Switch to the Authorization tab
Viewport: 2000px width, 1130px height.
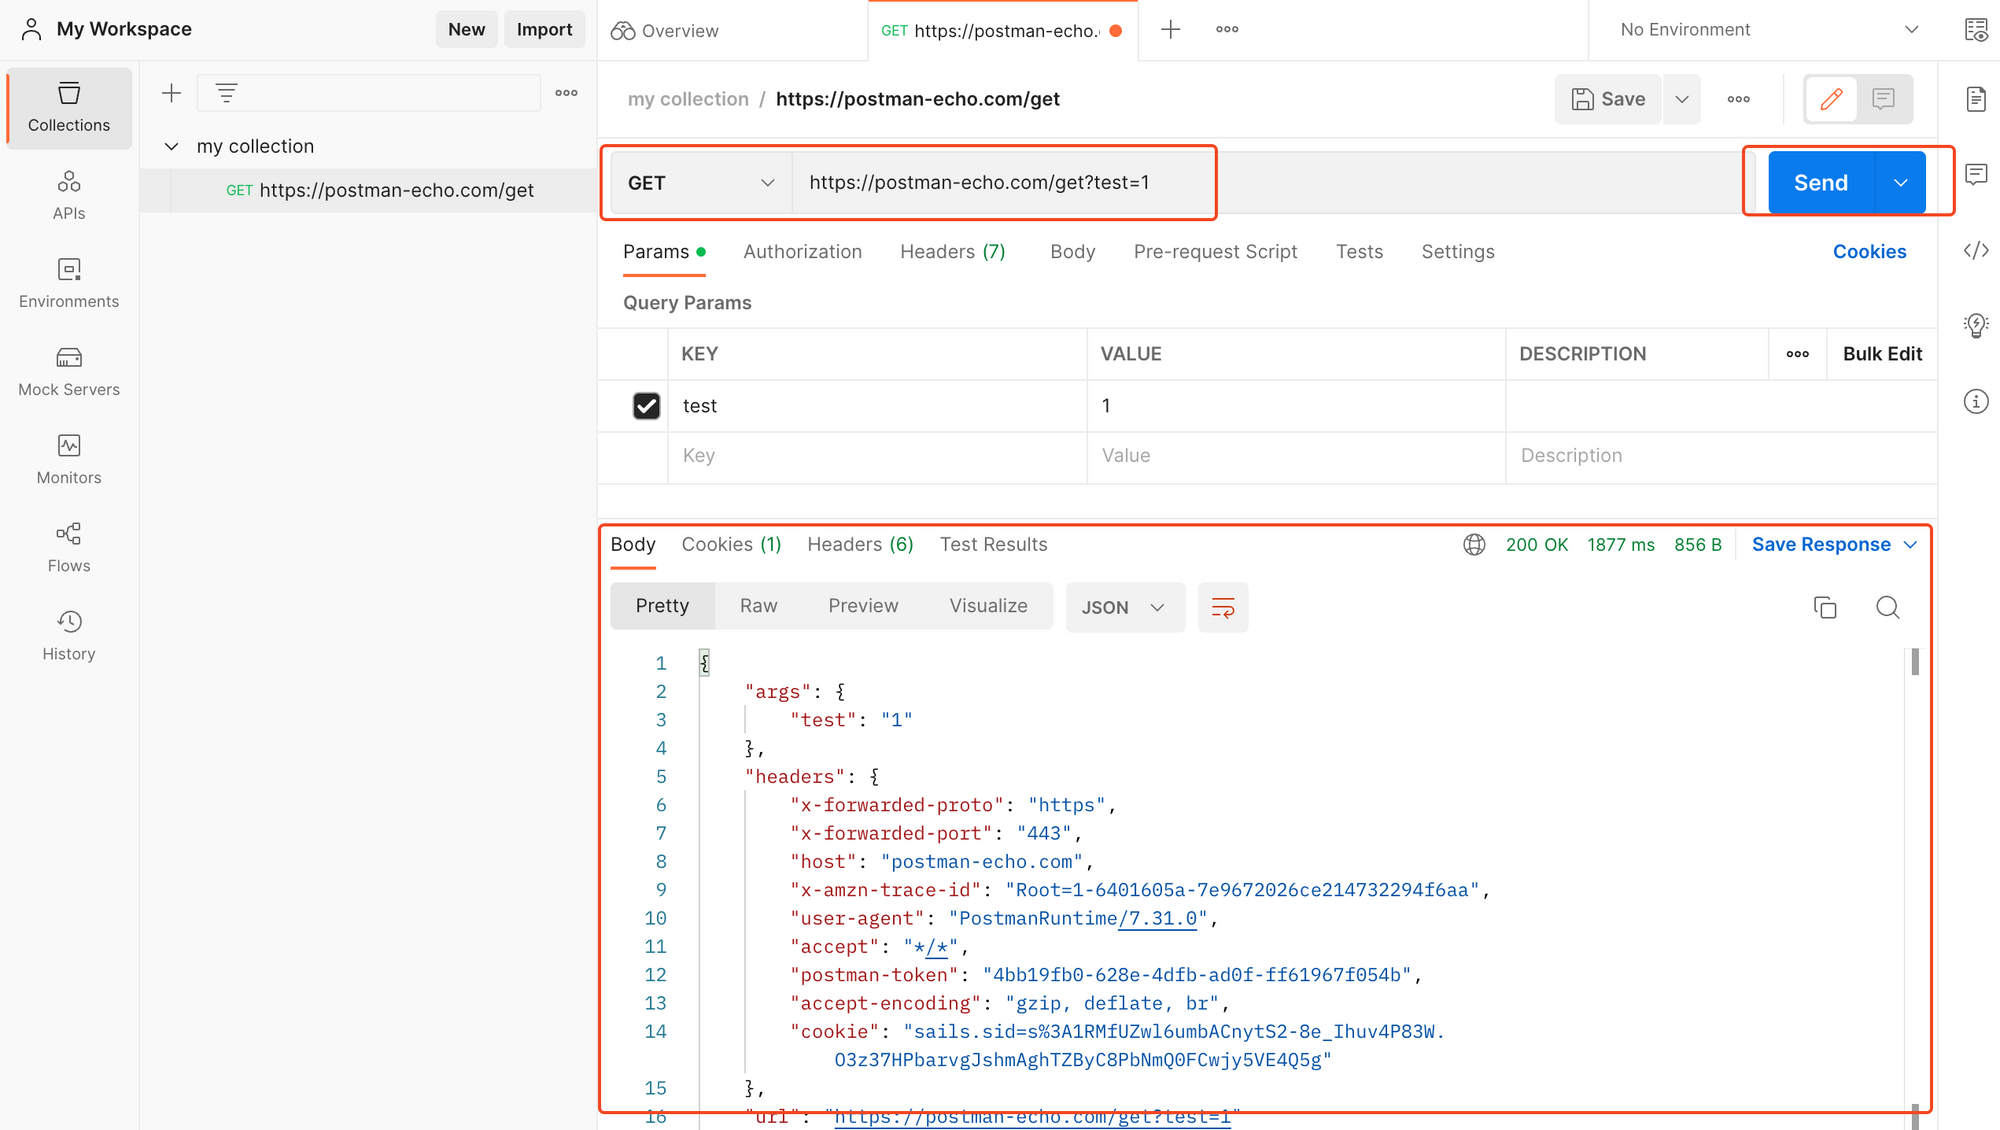pos(802,251)
